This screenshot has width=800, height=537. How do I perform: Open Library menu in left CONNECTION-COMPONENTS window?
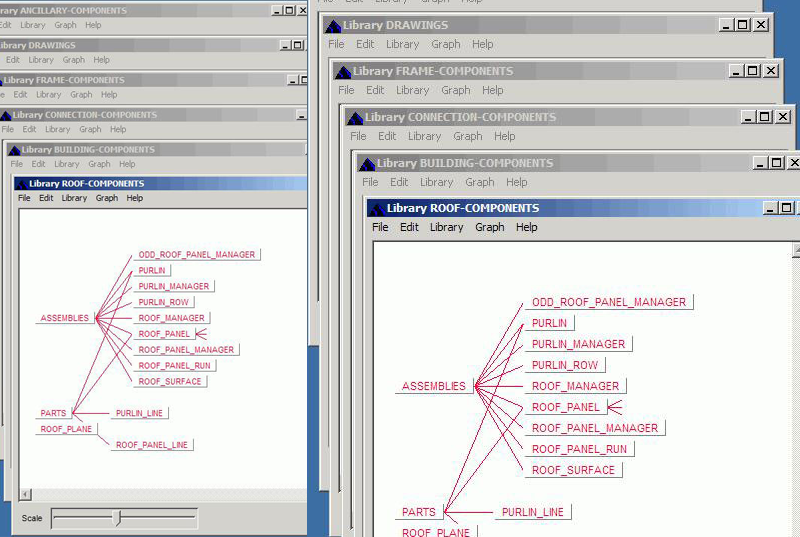[x=58, y=130]
